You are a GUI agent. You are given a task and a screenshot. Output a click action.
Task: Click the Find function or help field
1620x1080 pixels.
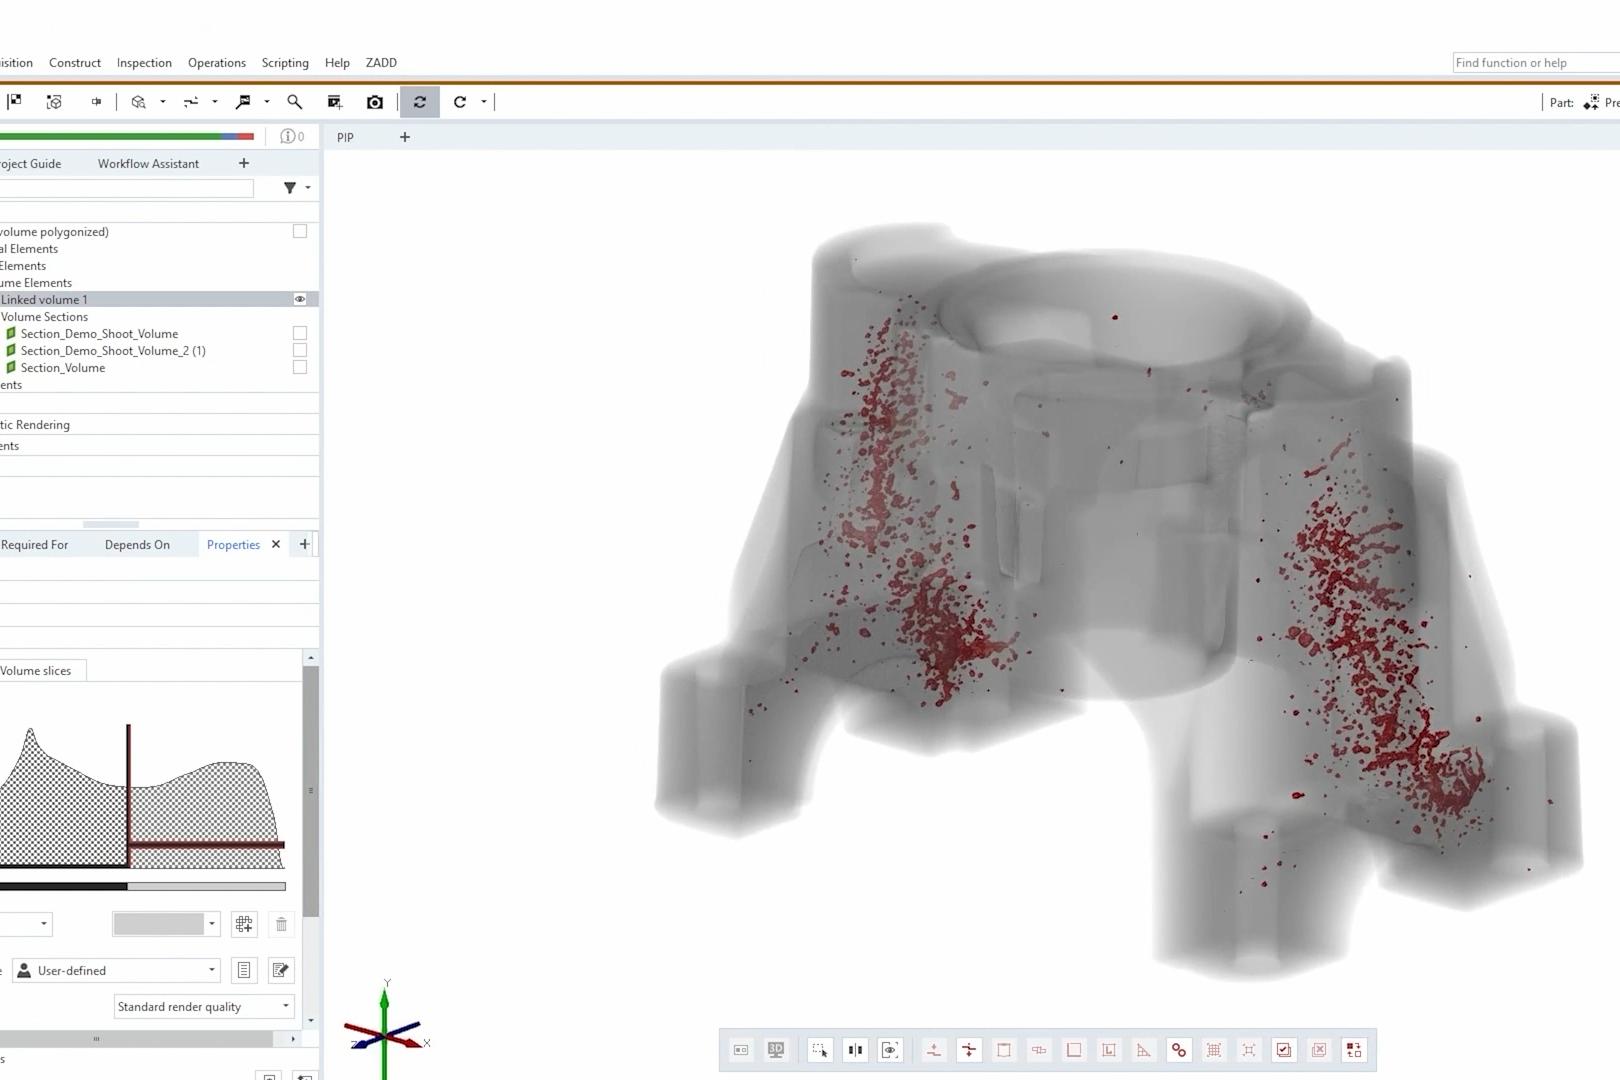[1535, 63]
